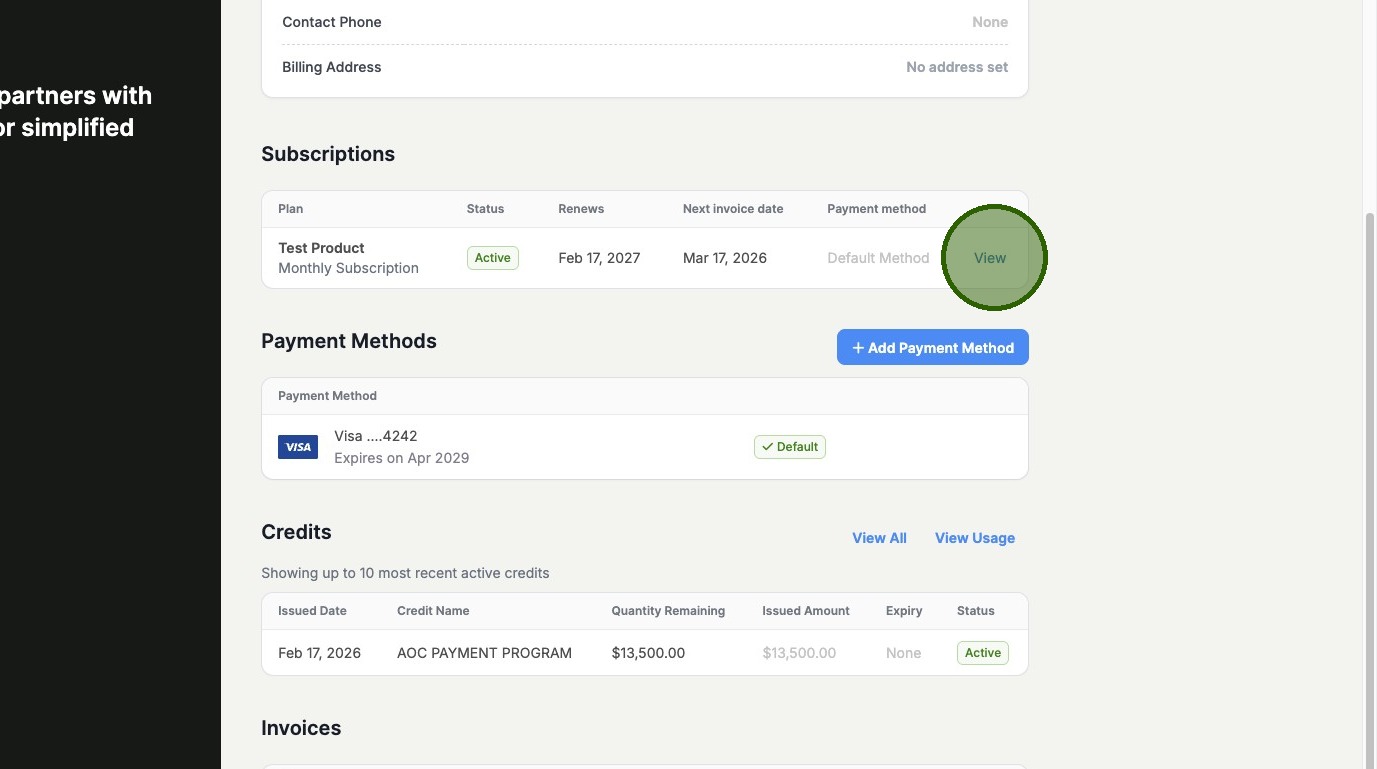Click View on Test Product subscription
The height and width of the screenshot is (769, 1377).
point(990,258)
